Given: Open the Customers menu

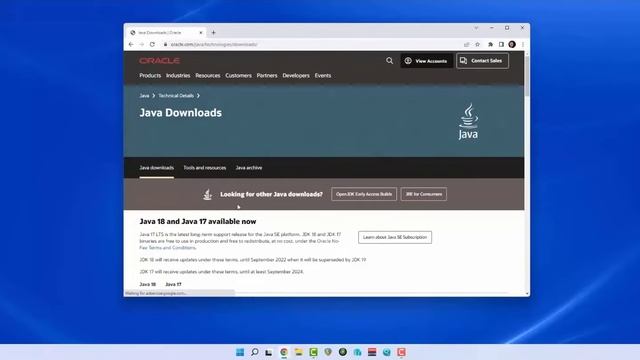Looking at the screenshot, I should [238, 76].
